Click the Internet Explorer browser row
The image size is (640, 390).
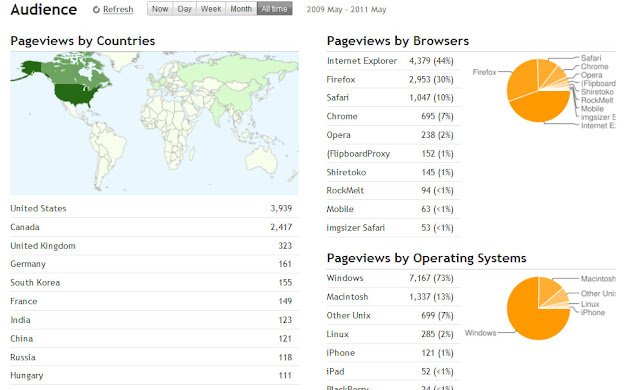click(x=393, y=61)
